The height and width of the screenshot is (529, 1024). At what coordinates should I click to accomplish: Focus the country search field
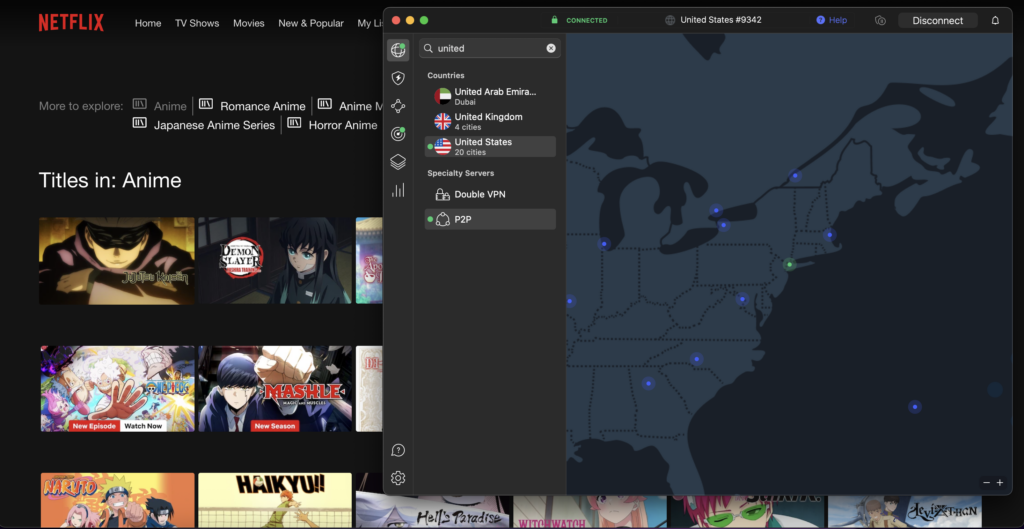[x=490, y=48]
